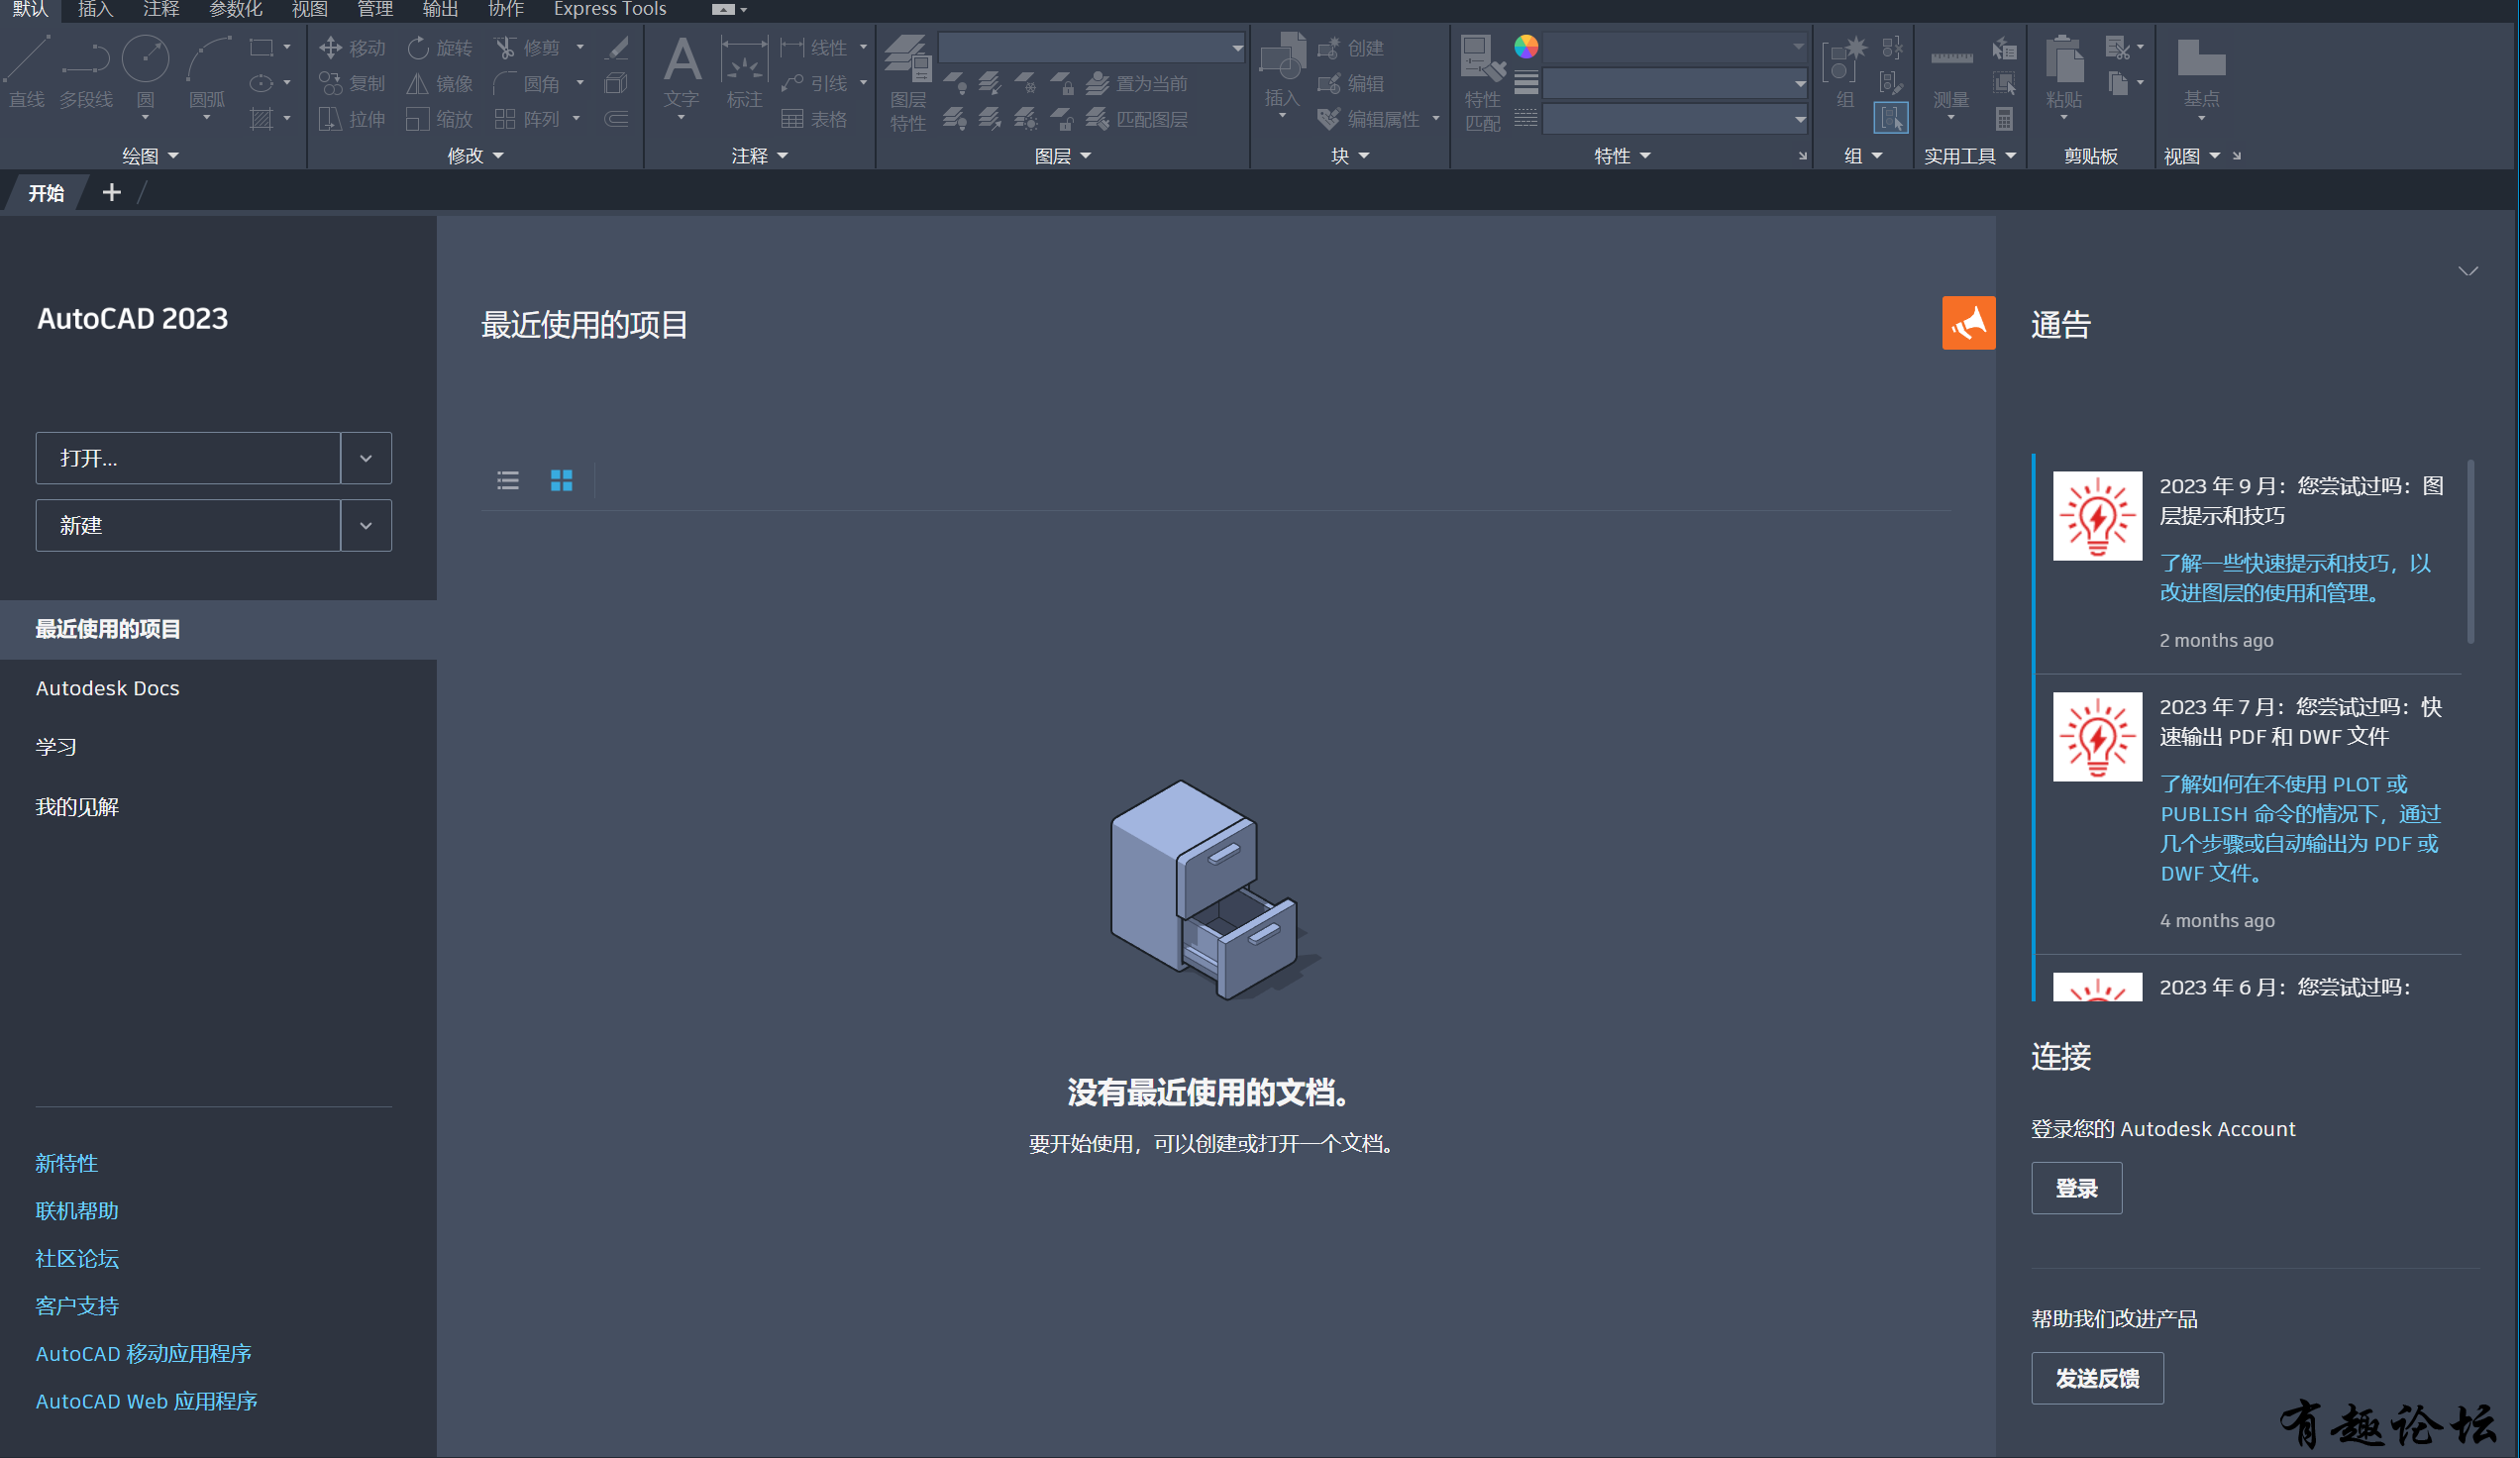Expand the Open button dropdown arrow
Image resolution: width=2520 pixels, height=1458 pixels.
[366, 458]
